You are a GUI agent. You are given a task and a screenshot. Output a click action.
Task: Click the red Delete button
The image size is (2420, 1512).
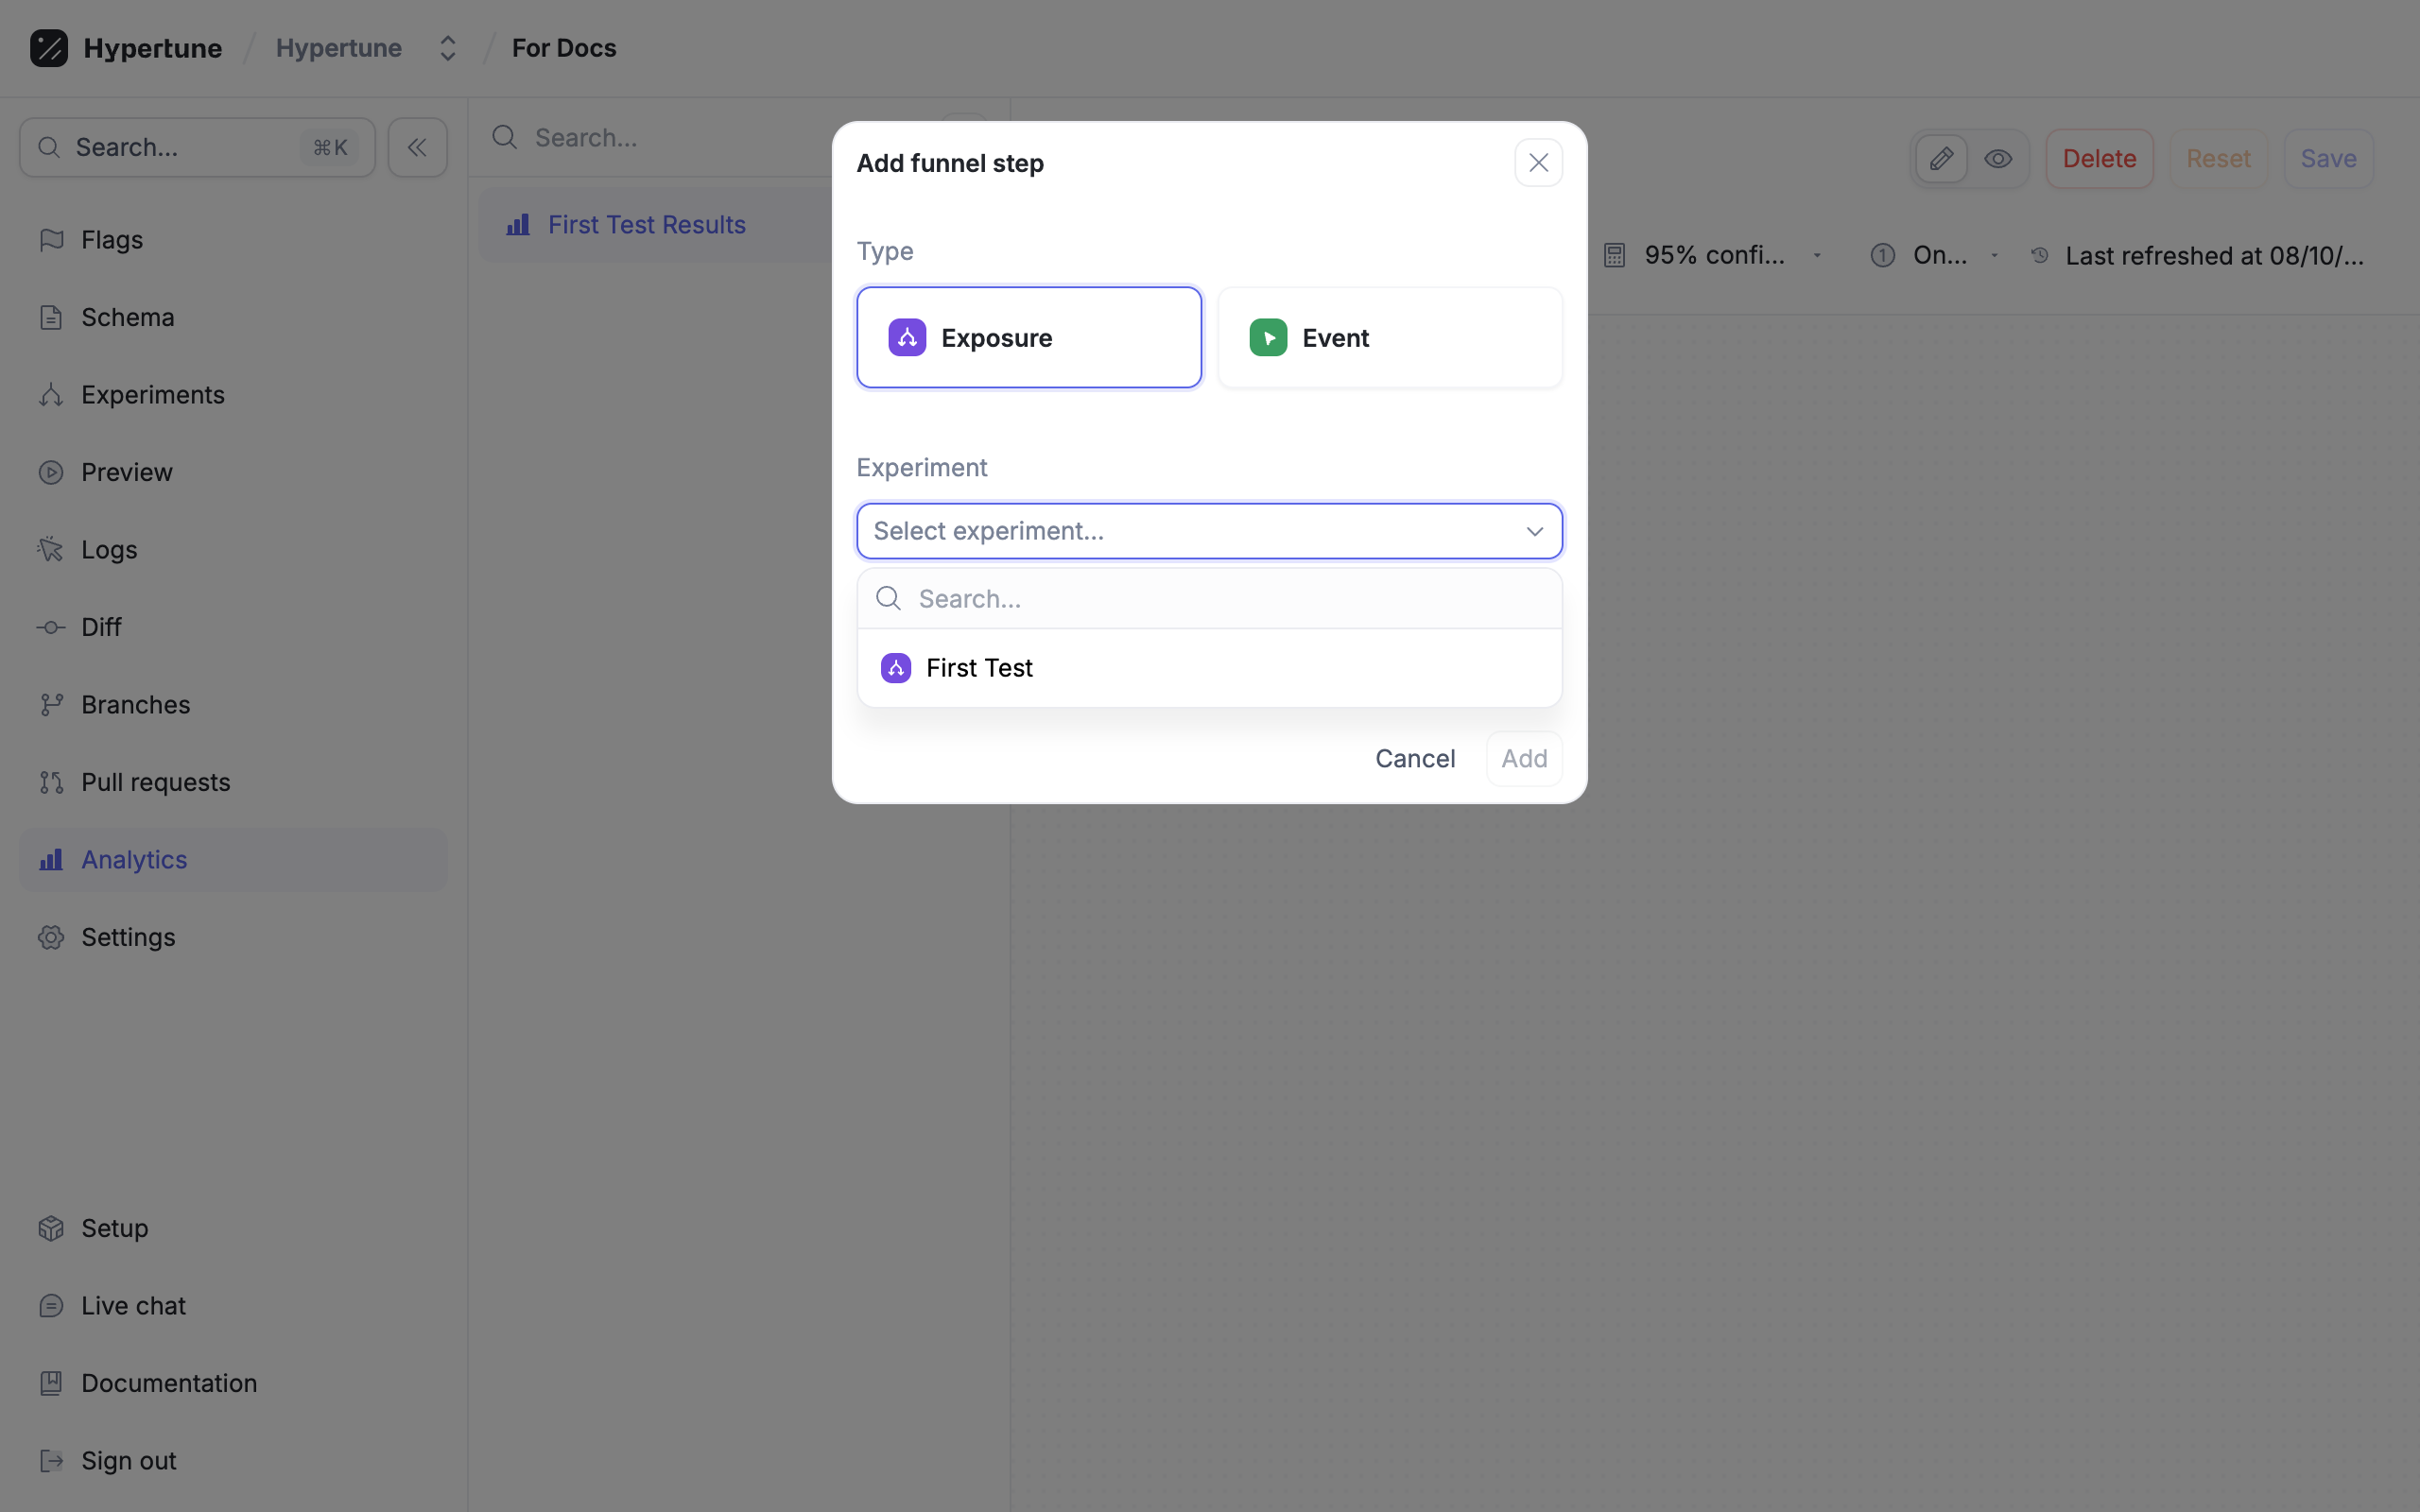[x=2098, y=159]
